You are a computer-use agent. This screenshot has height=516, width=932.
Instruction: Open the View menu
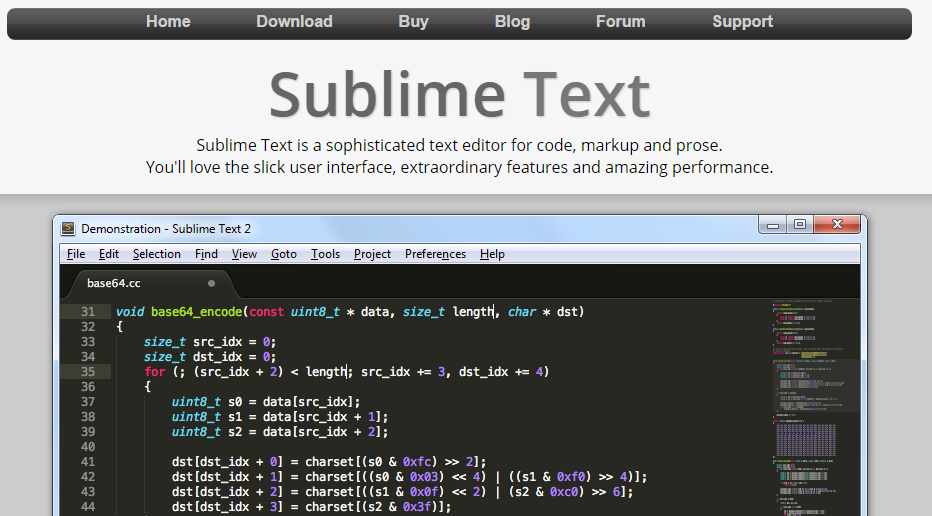coord(244,254)
